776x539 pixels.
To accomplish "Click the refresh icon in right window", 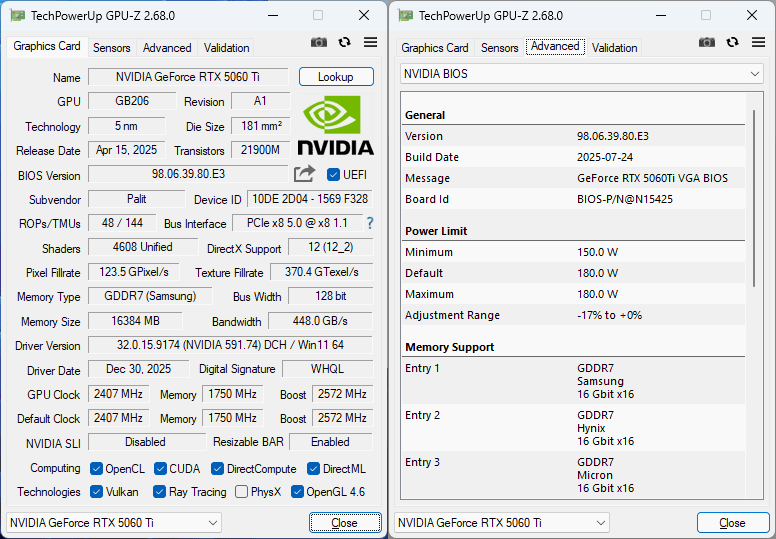I will (732, 43).
